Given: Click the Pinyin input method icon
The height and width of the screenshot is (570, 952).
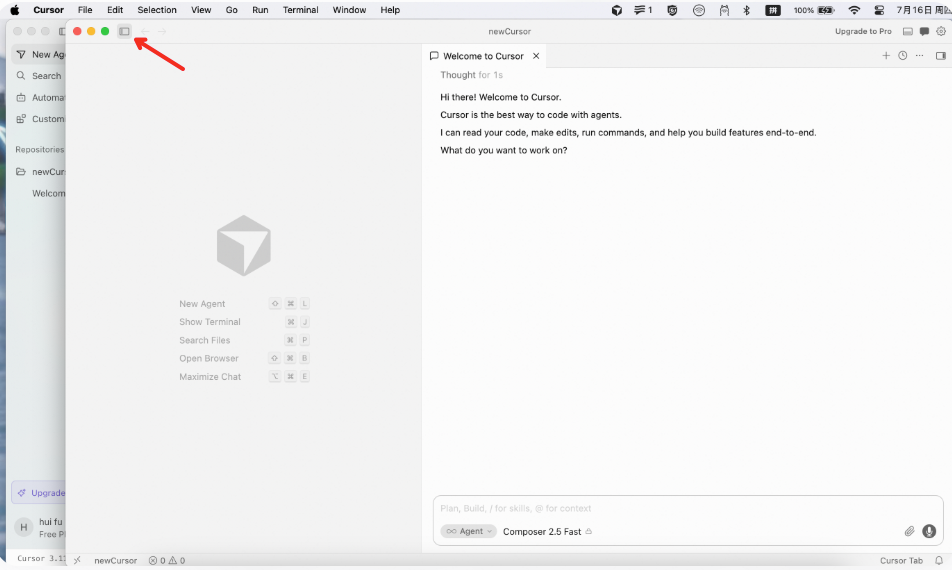Looking at the screenshot, I should pyautogui.click(x=773, y=10).
